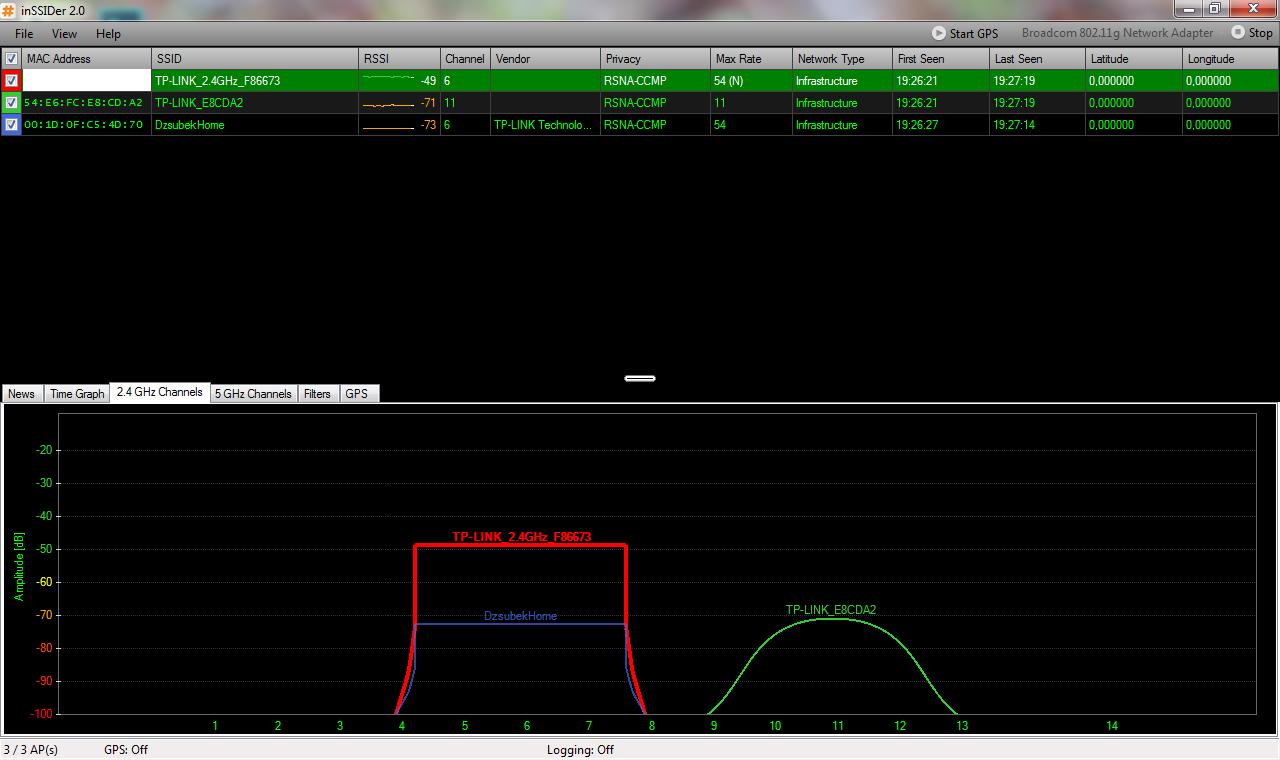Sort by SSID column header
This screenshot has width=1280, height=760.
pos(255,59)
